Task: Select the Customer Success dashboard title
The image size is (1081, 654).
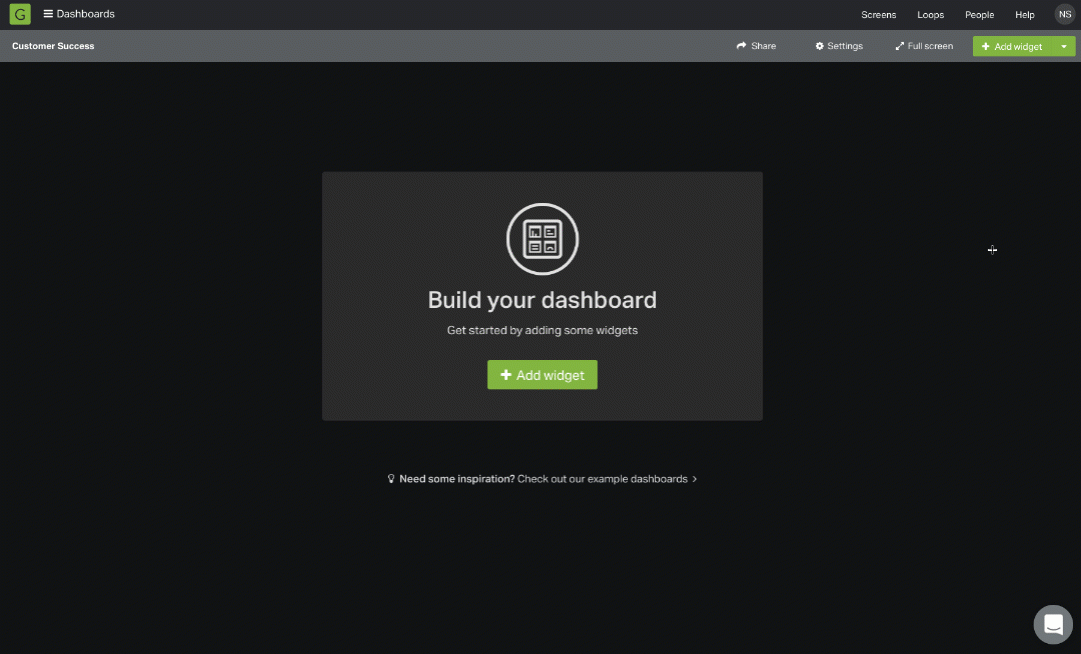Action: [x=53, y=45]
